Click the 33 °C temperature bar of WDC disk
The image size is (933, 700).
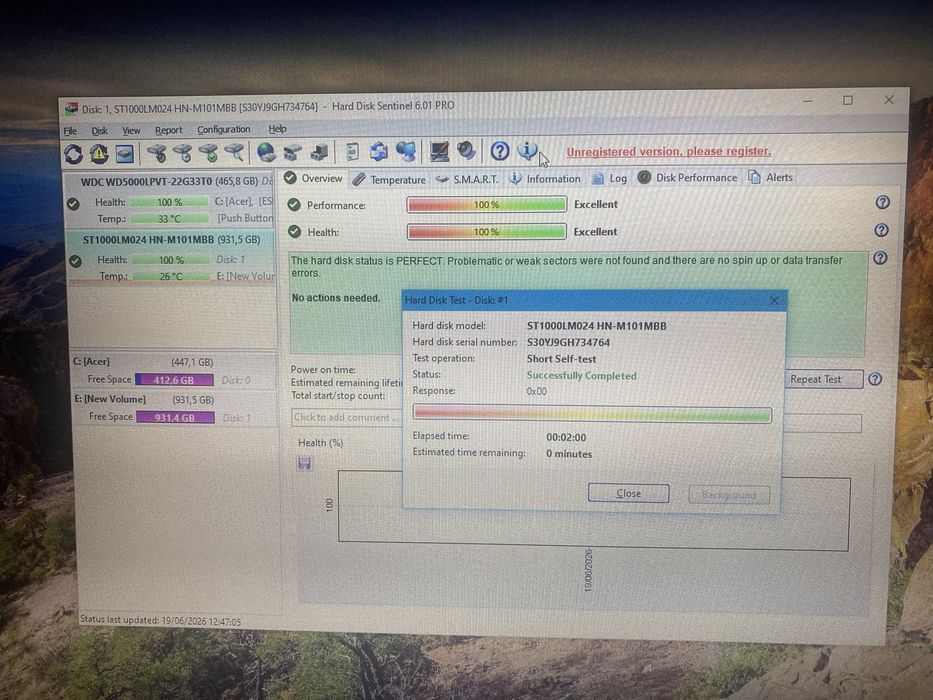click(x=170, y=218)
